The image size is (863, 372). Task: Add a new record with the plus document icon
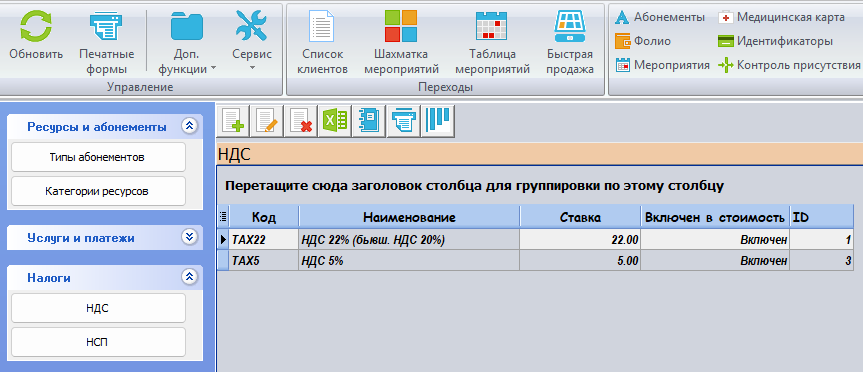[232, 120]
